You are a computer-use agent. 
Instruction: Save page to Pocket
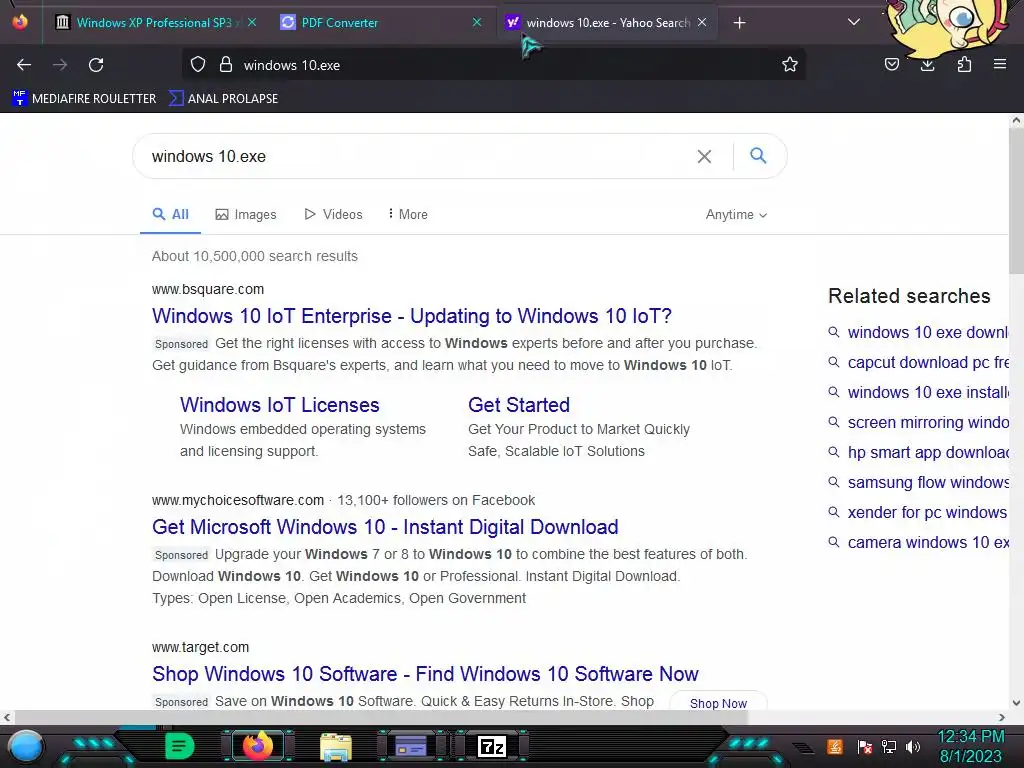(x=891, y=65)
